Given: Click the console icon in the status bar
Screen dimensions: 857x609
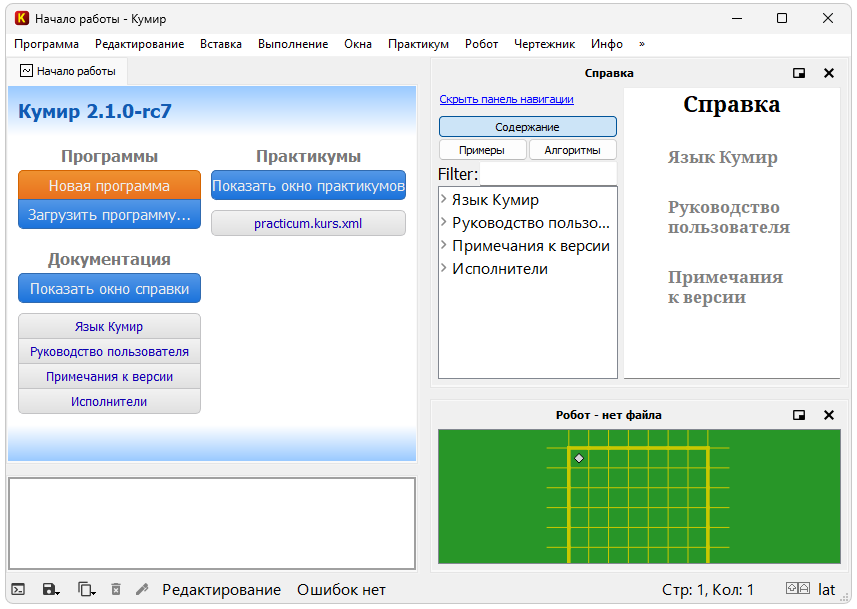Looking at the screenshot, I should click(19, 589).
